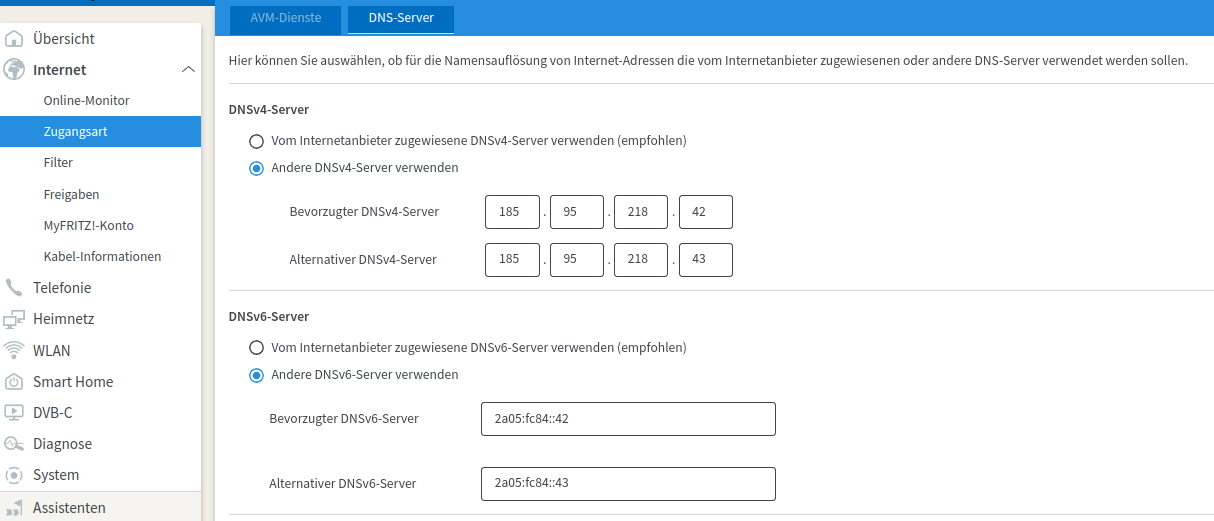Click the Übersicht house icon
Screen dimensions: 1214x521
coord(14,39)
